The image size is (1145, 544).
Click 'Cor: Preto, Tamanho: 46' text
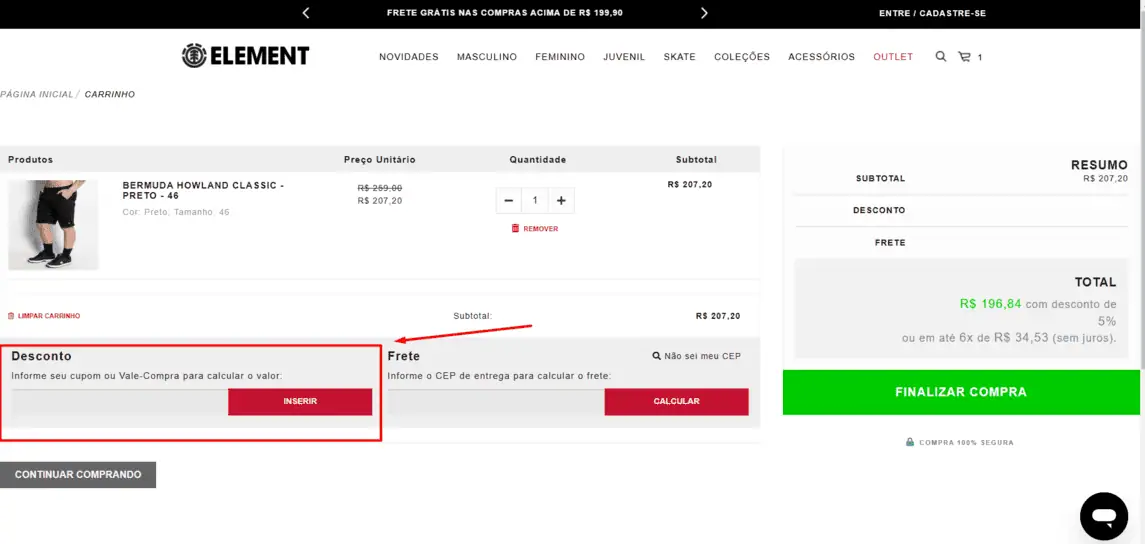[176, 212]
